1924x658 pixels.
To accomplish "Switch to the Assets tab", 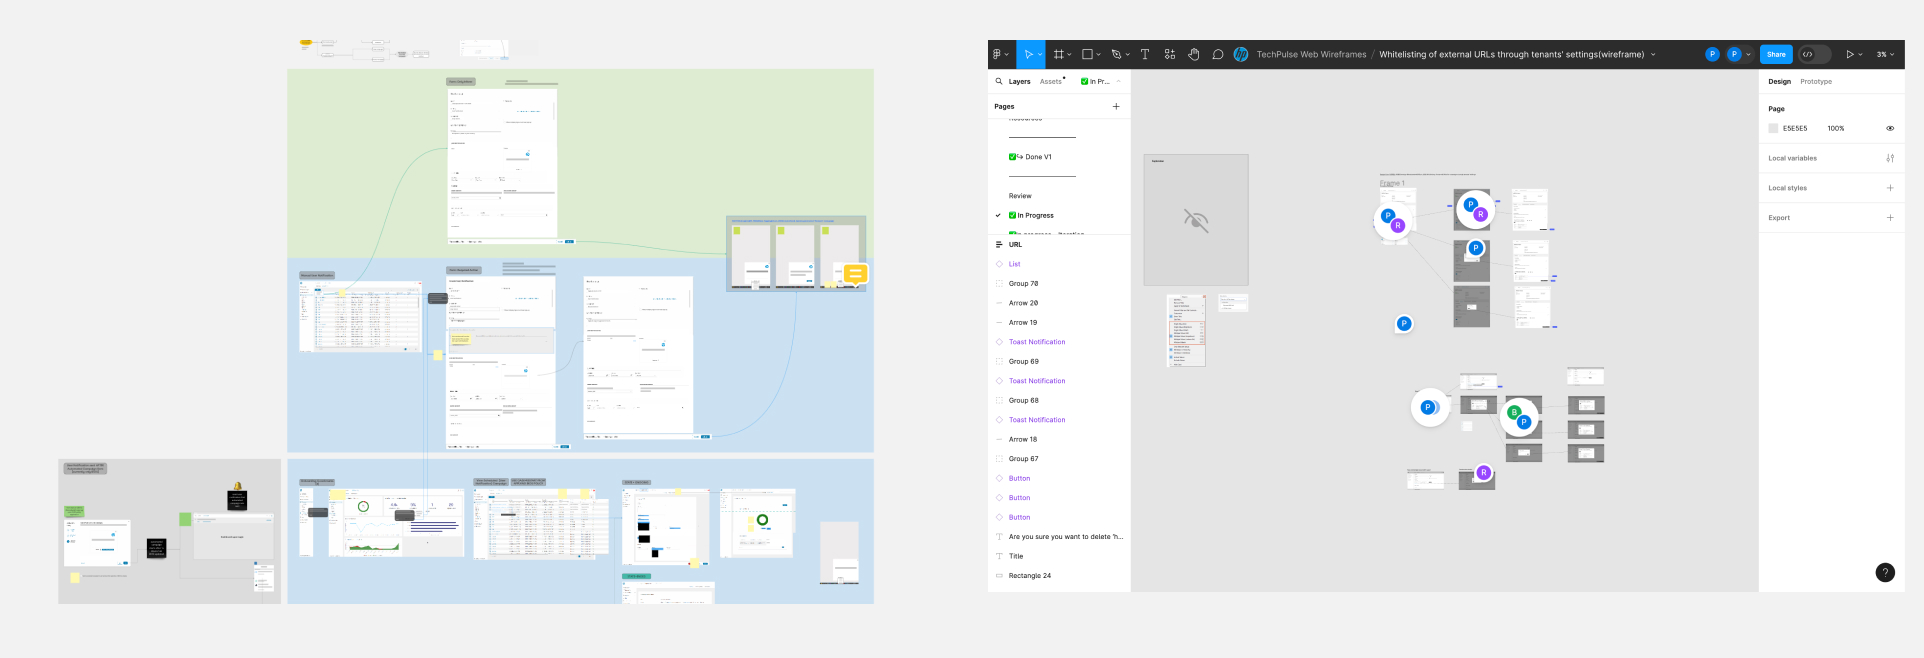I will click(1050, 81).
